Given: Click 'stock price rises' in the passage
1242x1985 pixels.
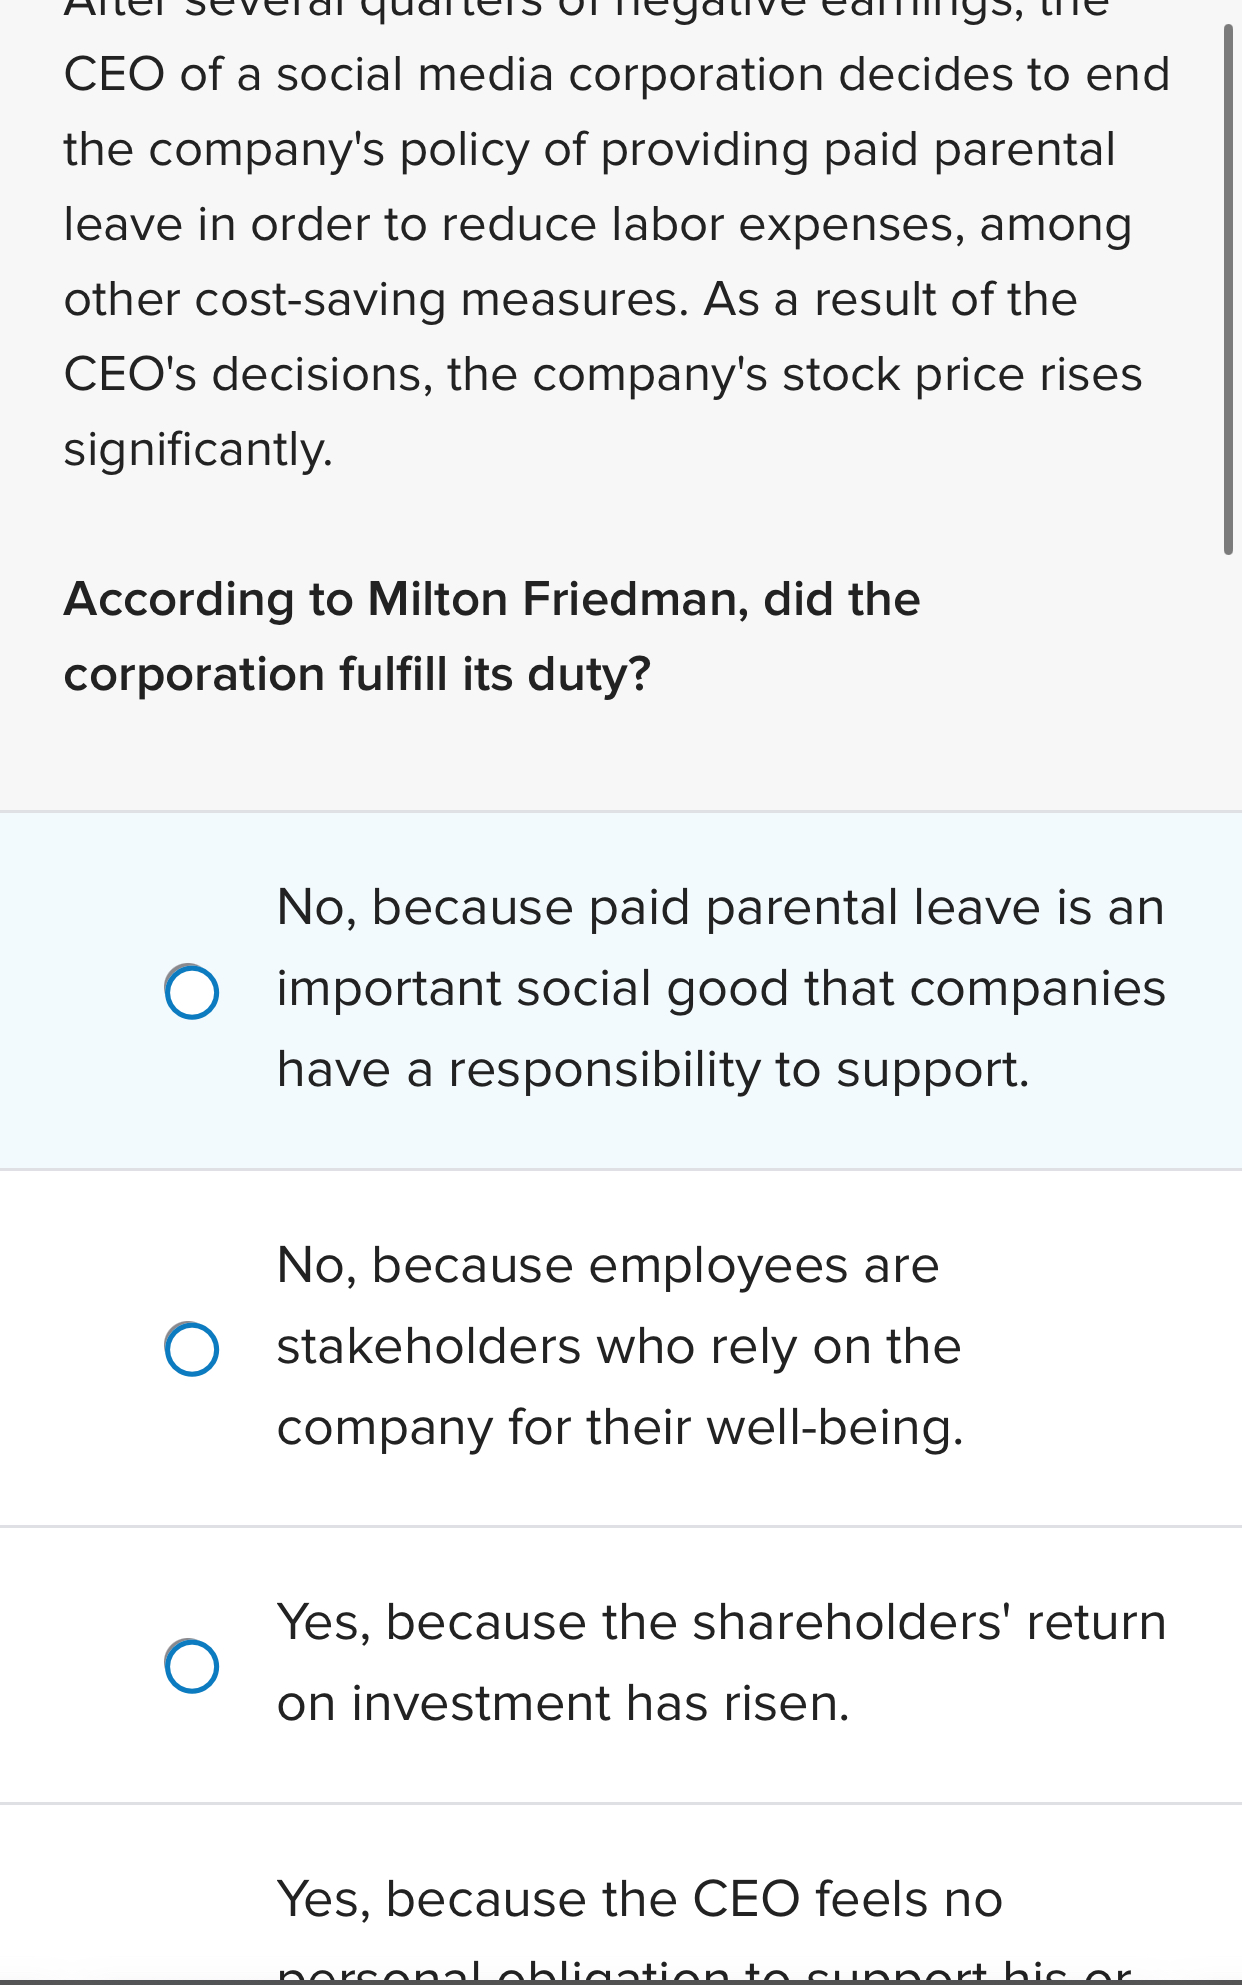Looking at the screenshot, I should [x=961, y=375].
